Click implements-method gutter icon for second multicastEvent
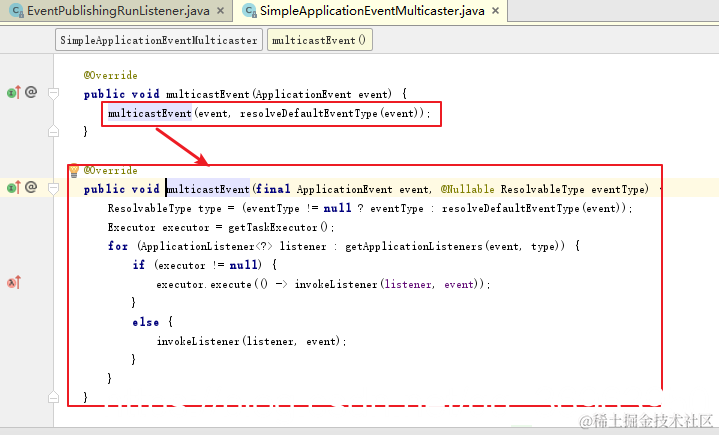Screen dimensions: 719x435 (x=14, y=187)
